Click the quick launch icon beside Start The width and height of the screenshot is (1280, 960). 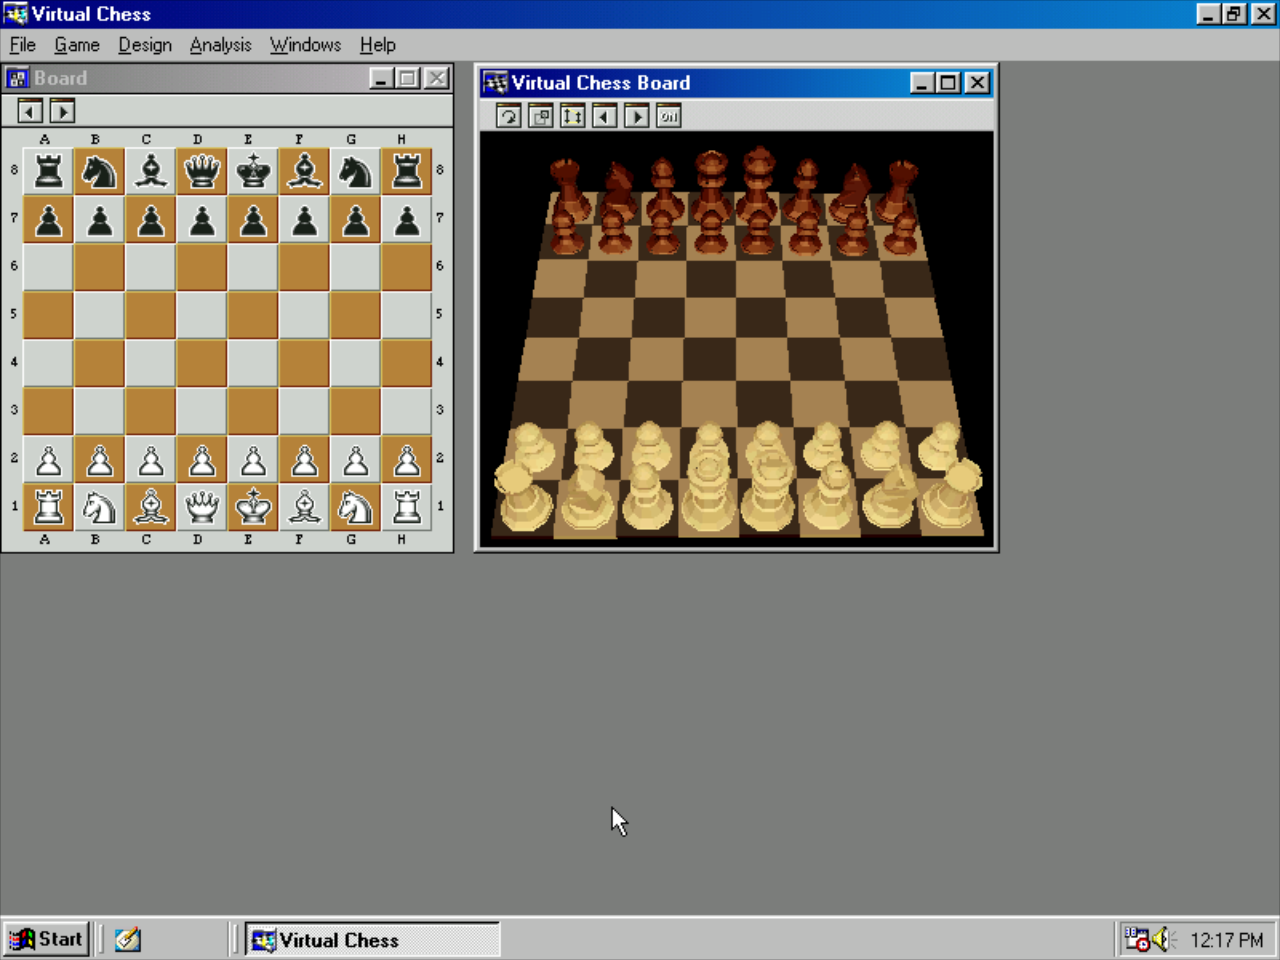tap(127, 939)
